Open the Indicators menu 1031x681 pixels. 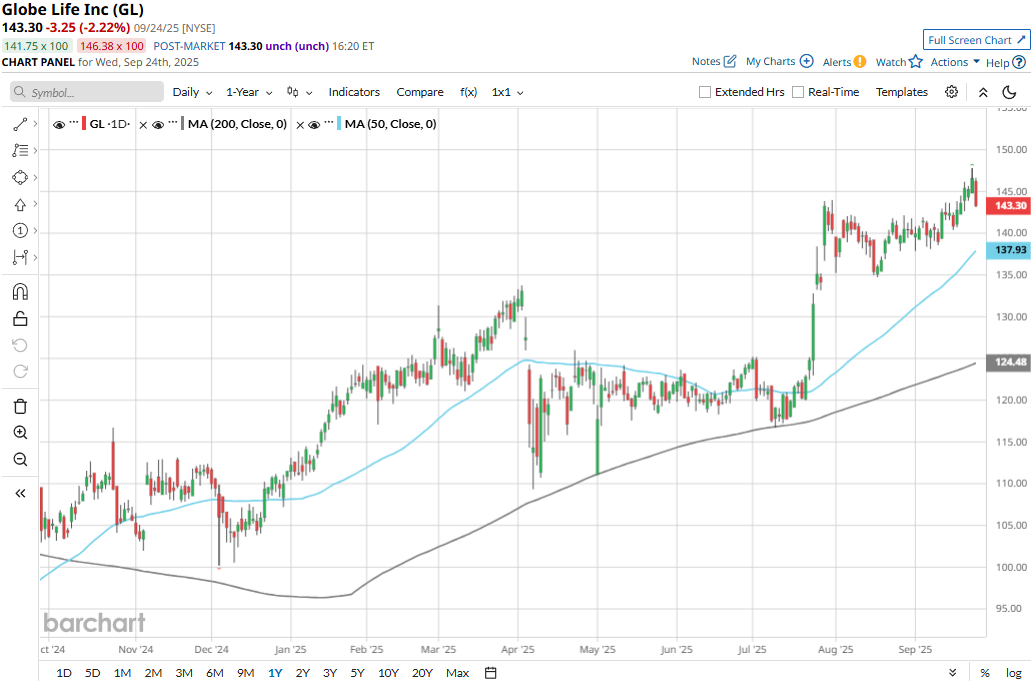(354, 92)
